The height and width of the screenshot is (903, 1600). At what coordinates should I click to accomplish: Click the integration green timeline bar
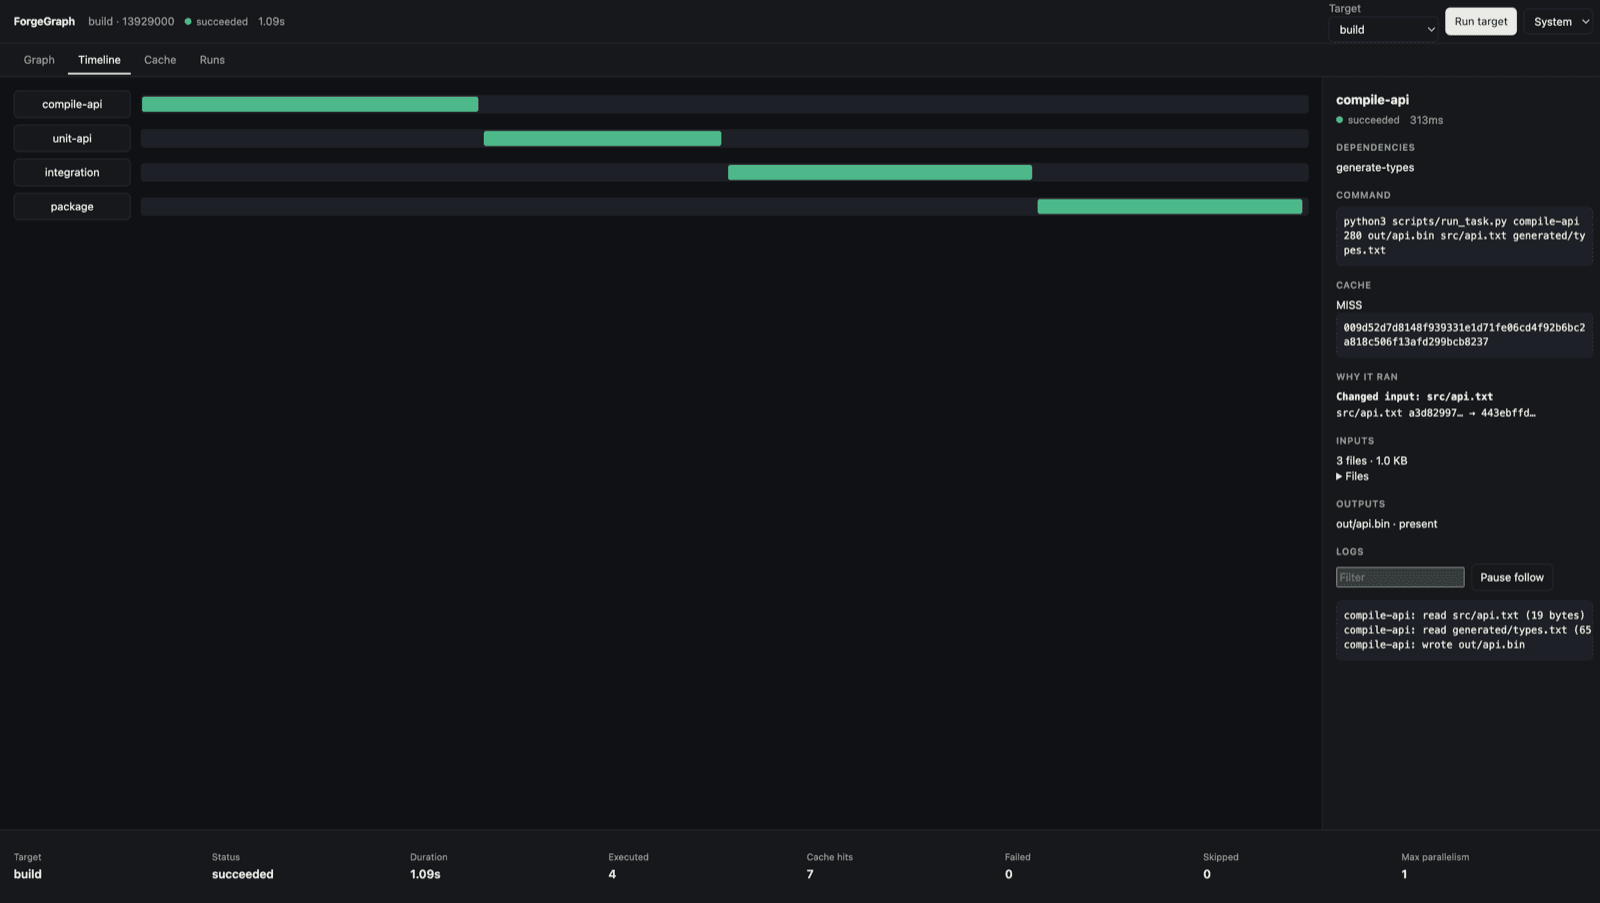click(880, 172)
